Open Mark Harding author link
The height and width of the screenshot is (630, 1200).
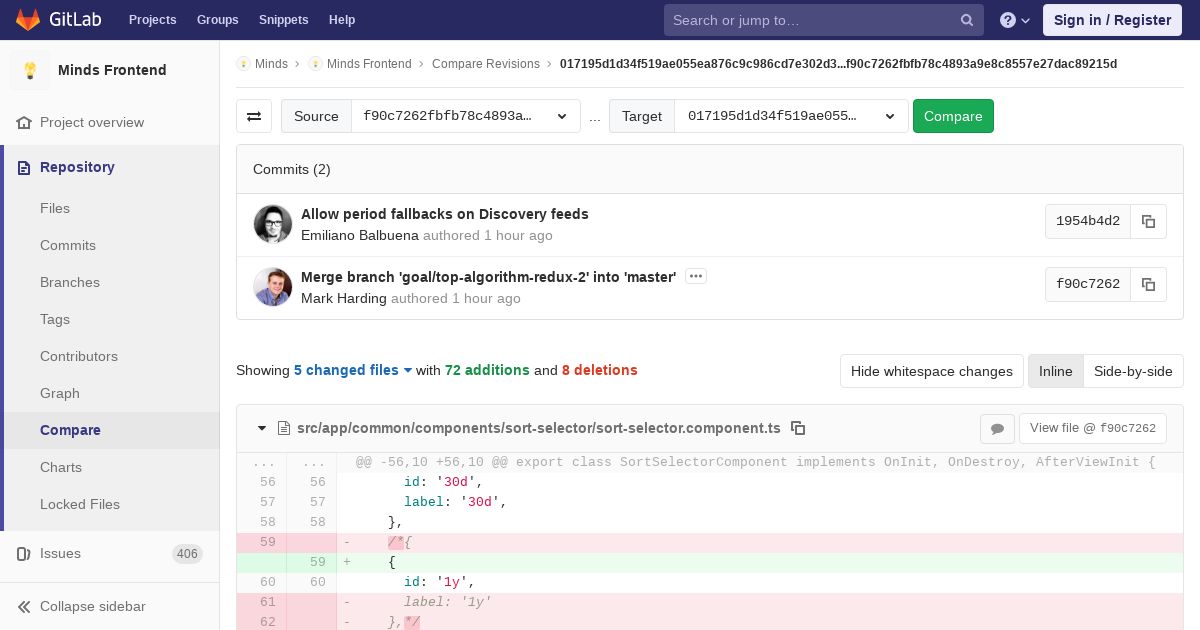(x=344, y=298)
